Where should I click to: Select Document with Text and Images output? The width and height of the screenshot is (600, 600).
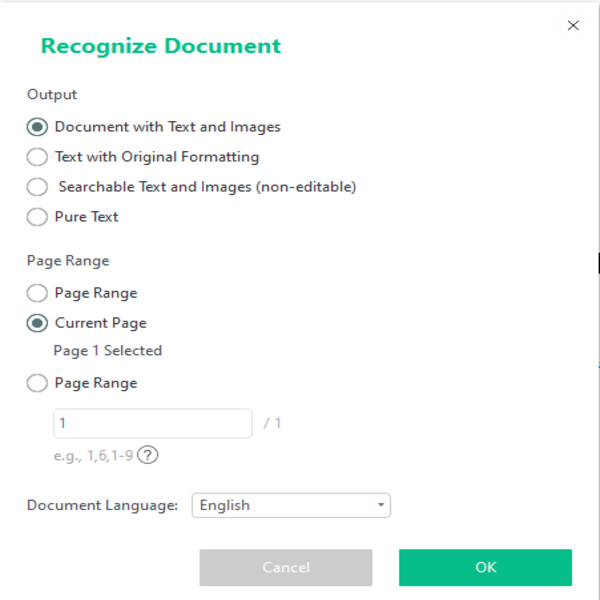[x=37, y=127]
